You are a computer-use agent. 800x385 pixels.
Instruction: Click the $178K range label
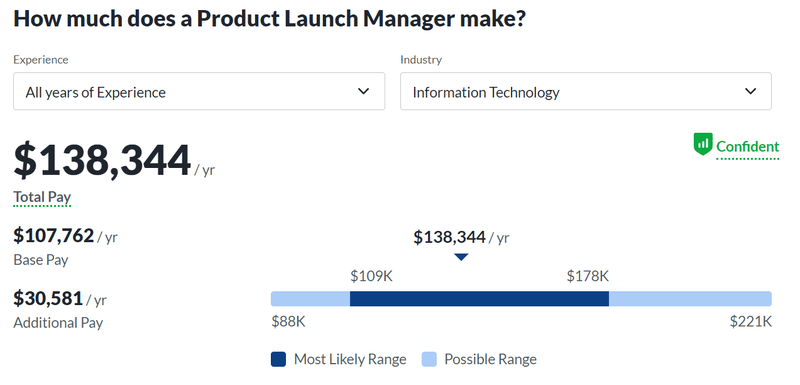588,276
